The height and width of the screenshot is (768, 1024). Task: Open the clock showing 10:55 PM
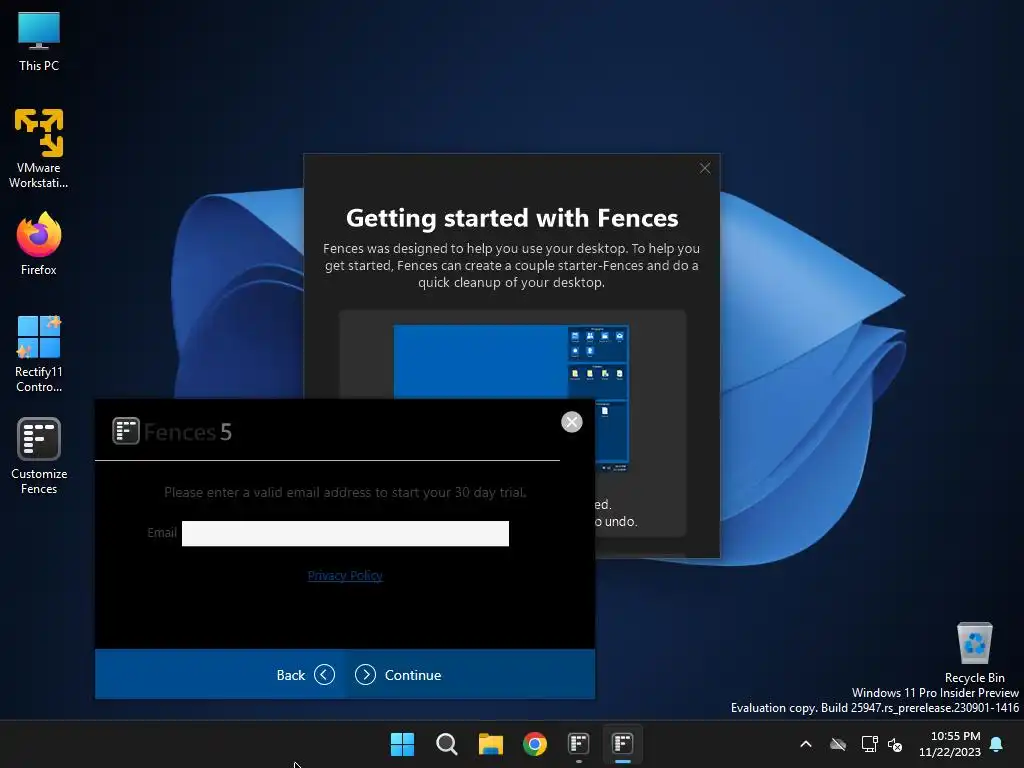[950, 744]
